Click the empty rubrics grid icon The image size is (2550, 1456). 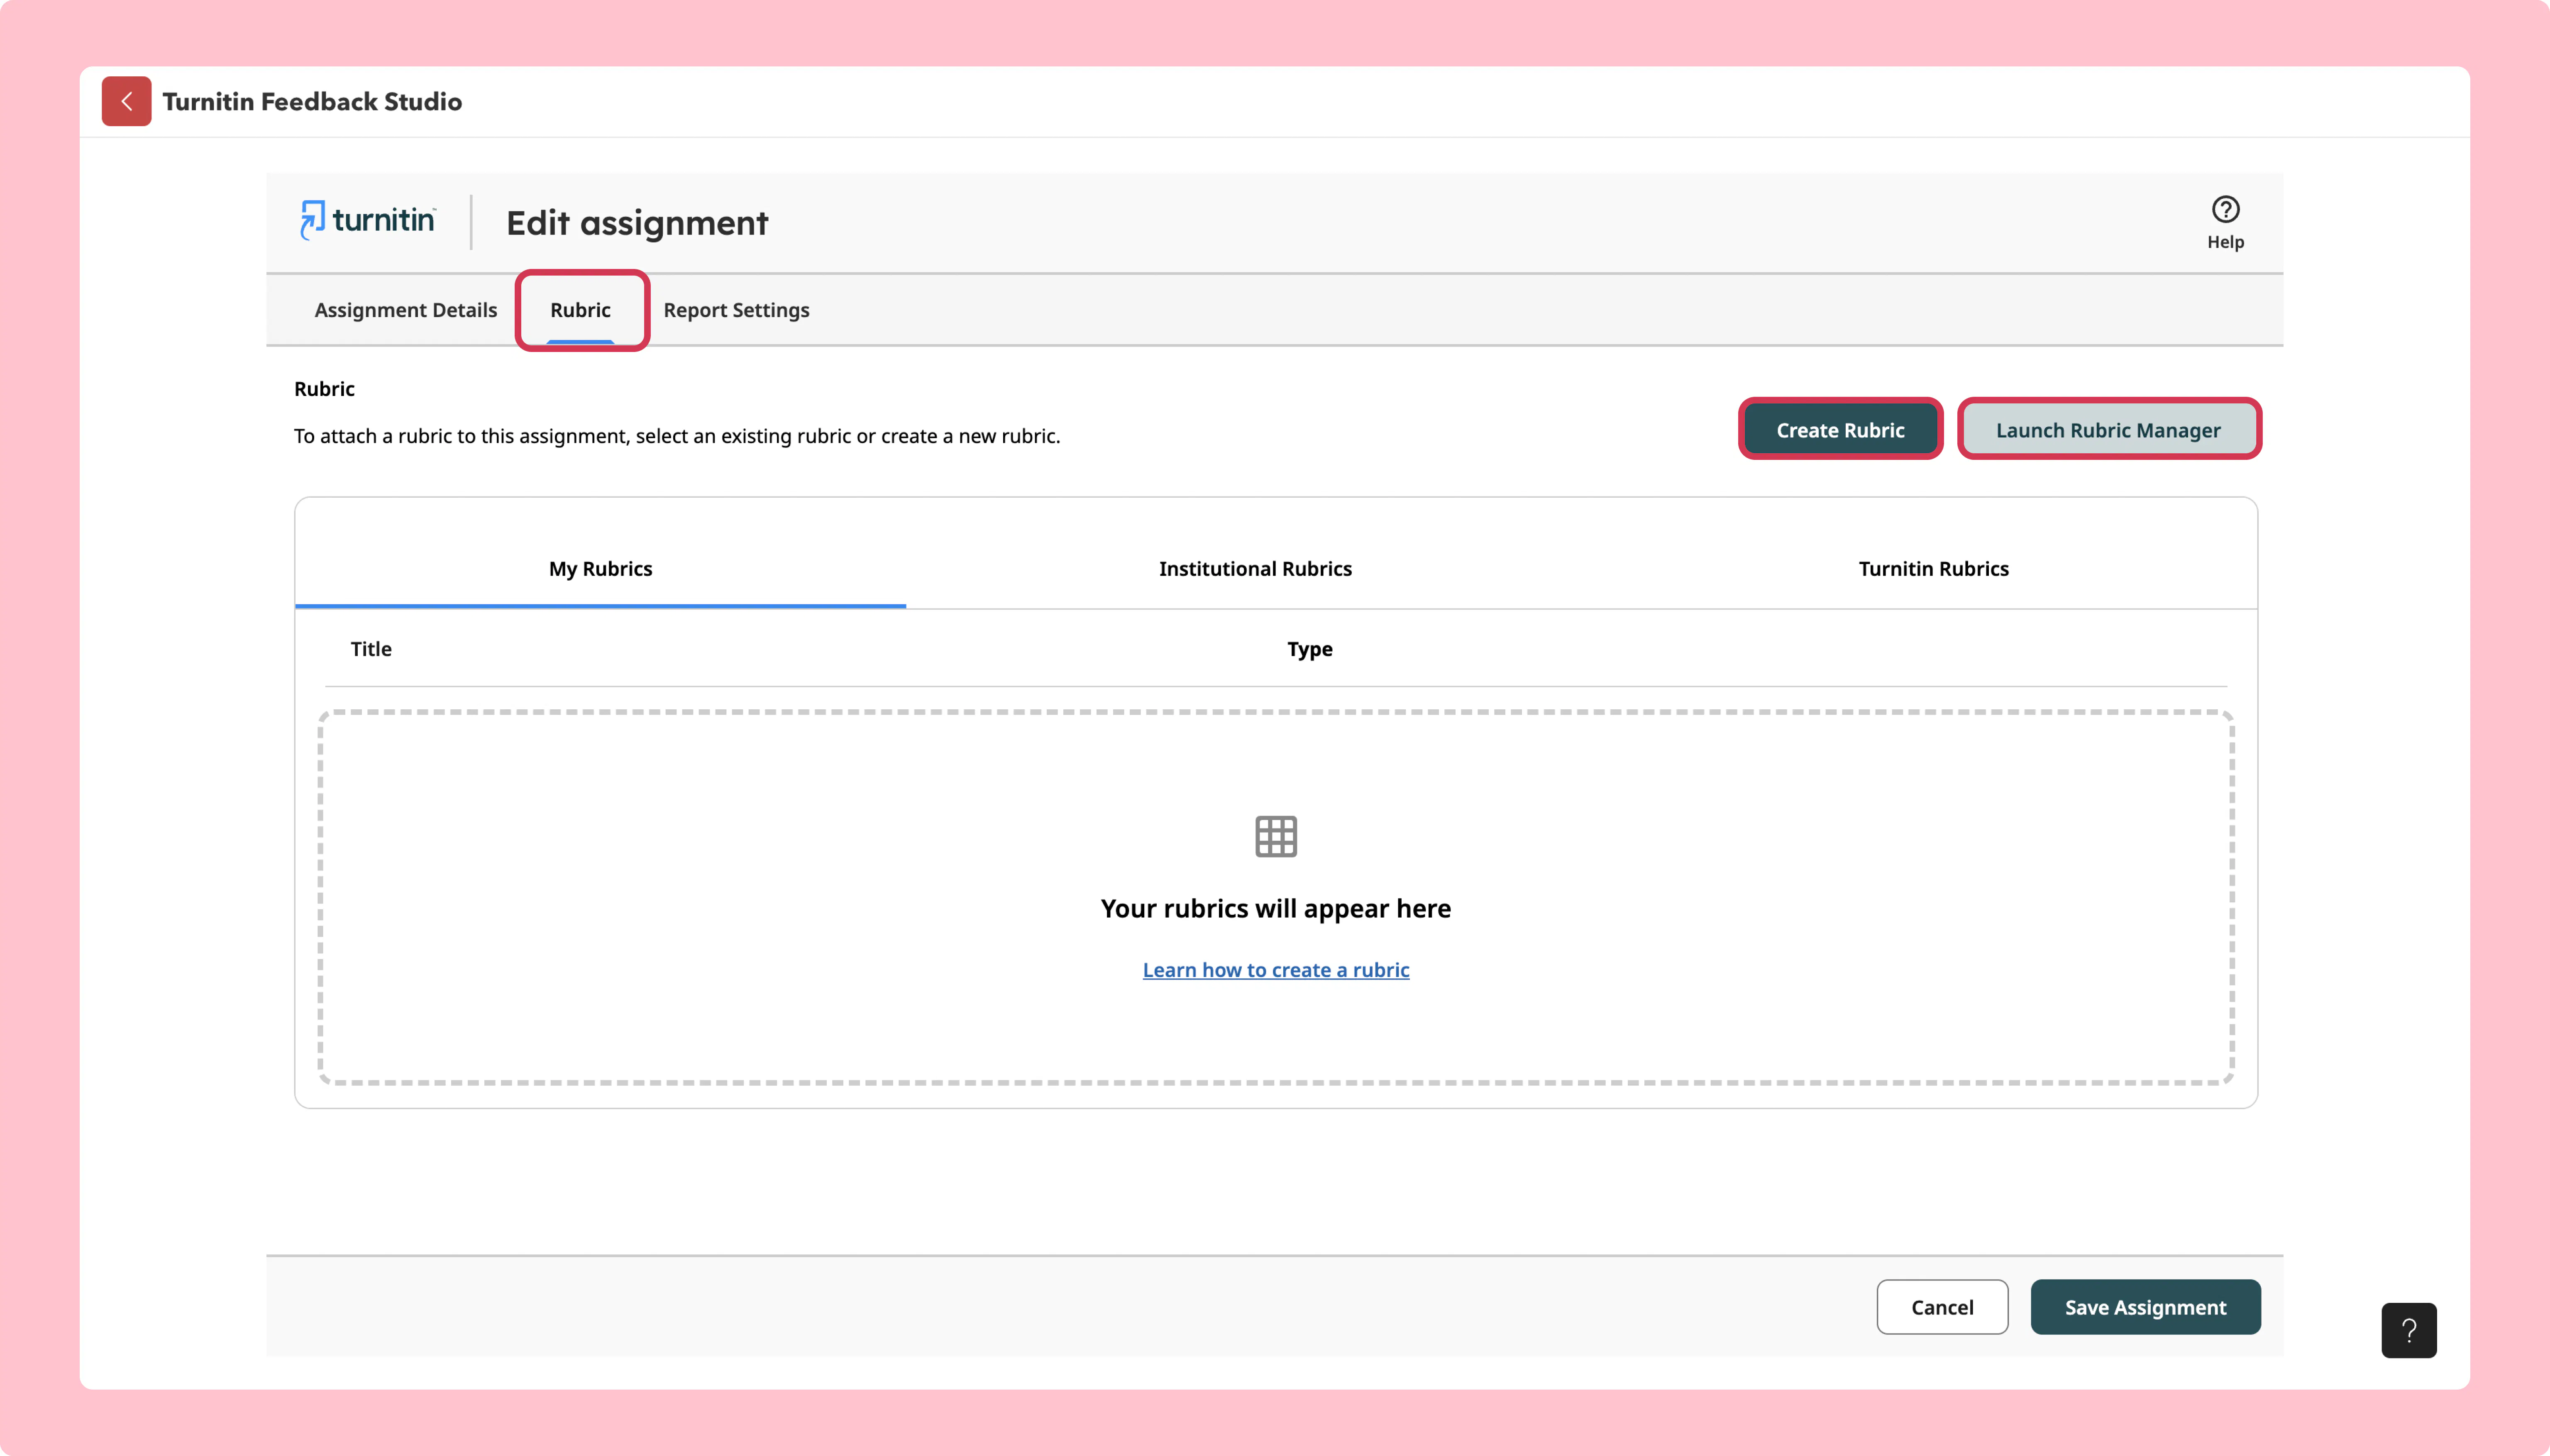[1276, 836]
